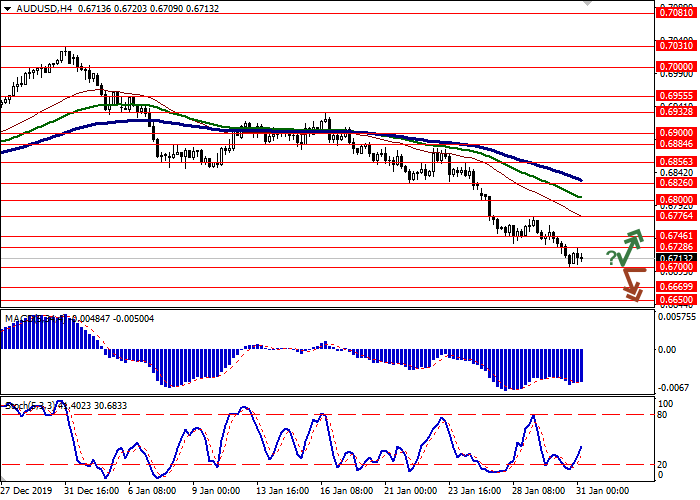
Task: Click the 0.6856 price level label
Action: click(675, 160)
